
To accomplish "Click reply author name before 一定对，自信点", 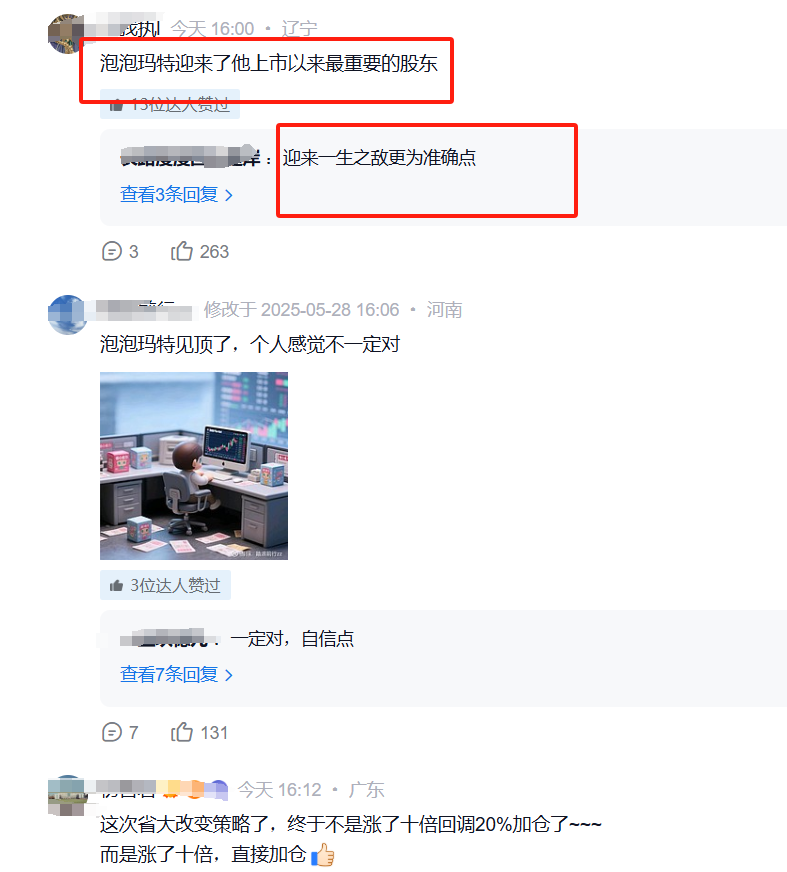I will point(165,638).
